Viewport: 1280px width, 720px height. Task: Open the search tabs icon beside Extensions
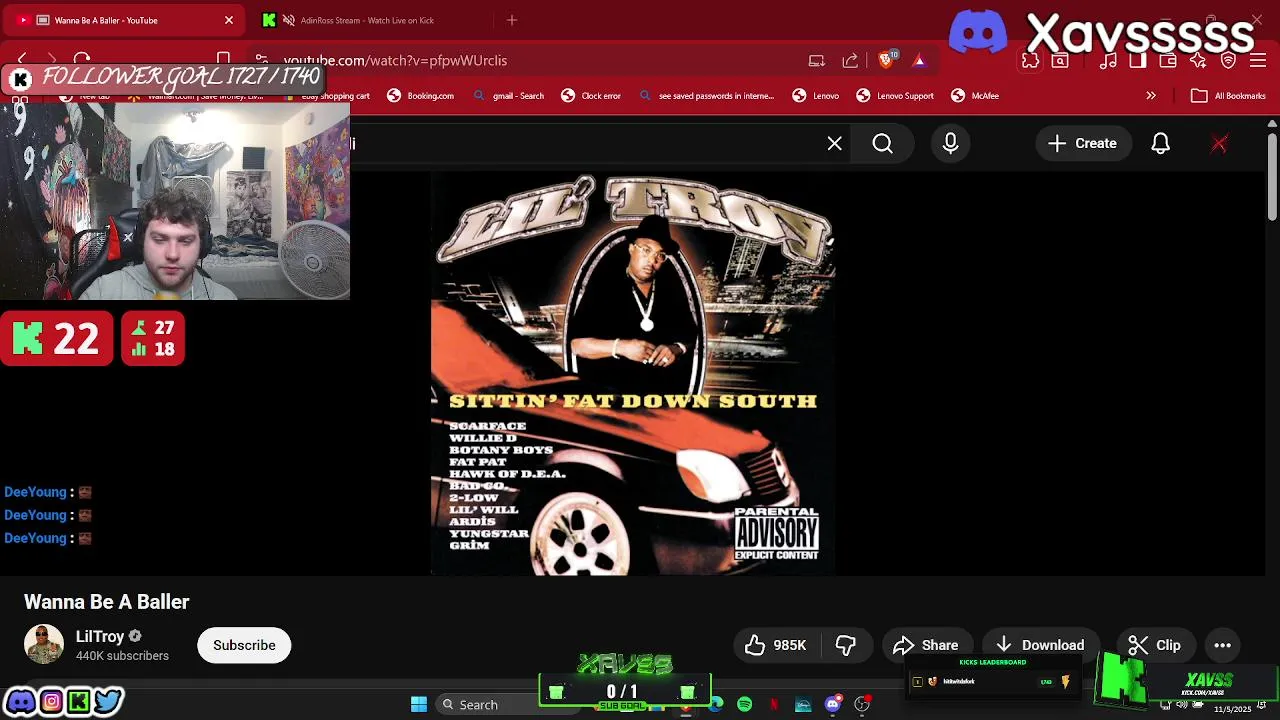click(1060, 61)
